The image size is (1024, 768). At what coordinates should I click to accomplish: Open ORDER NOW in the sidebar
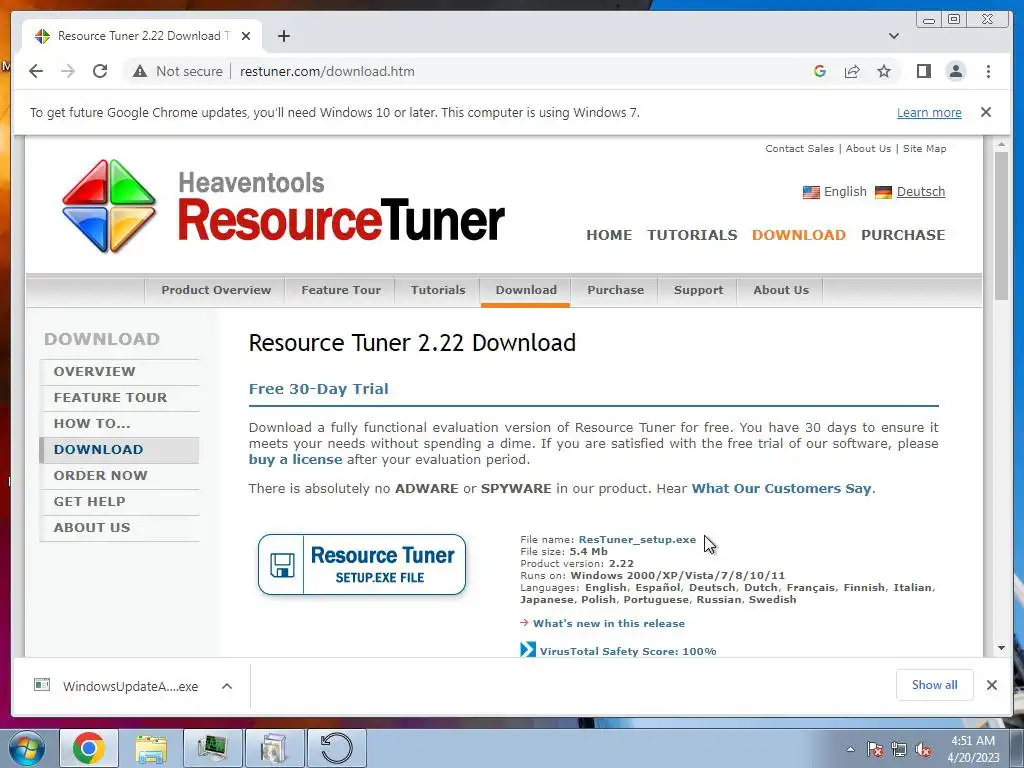tap(119, 476)
